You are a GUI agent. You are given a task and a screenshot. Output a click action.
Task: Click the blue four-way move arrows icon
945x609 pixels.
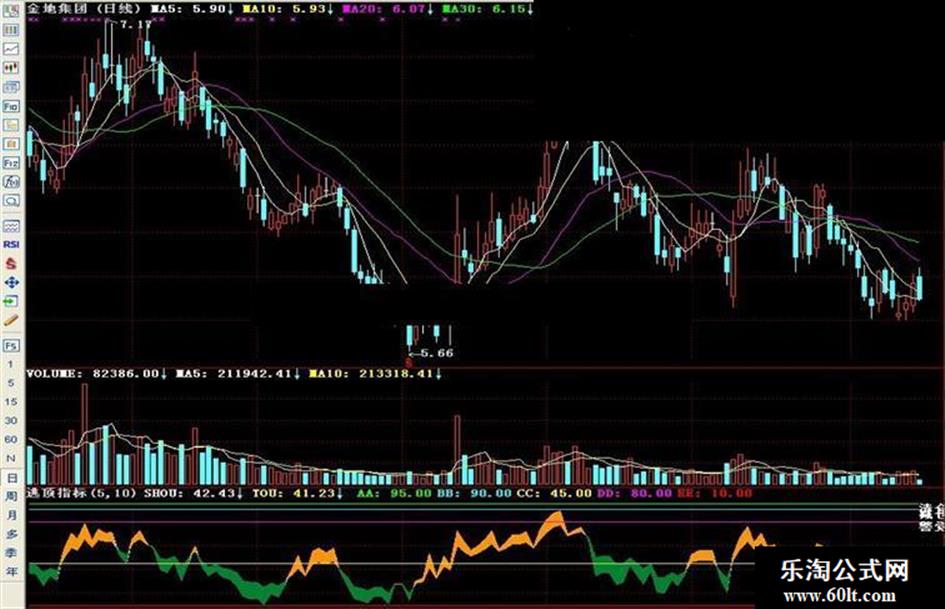coord(11,282)
